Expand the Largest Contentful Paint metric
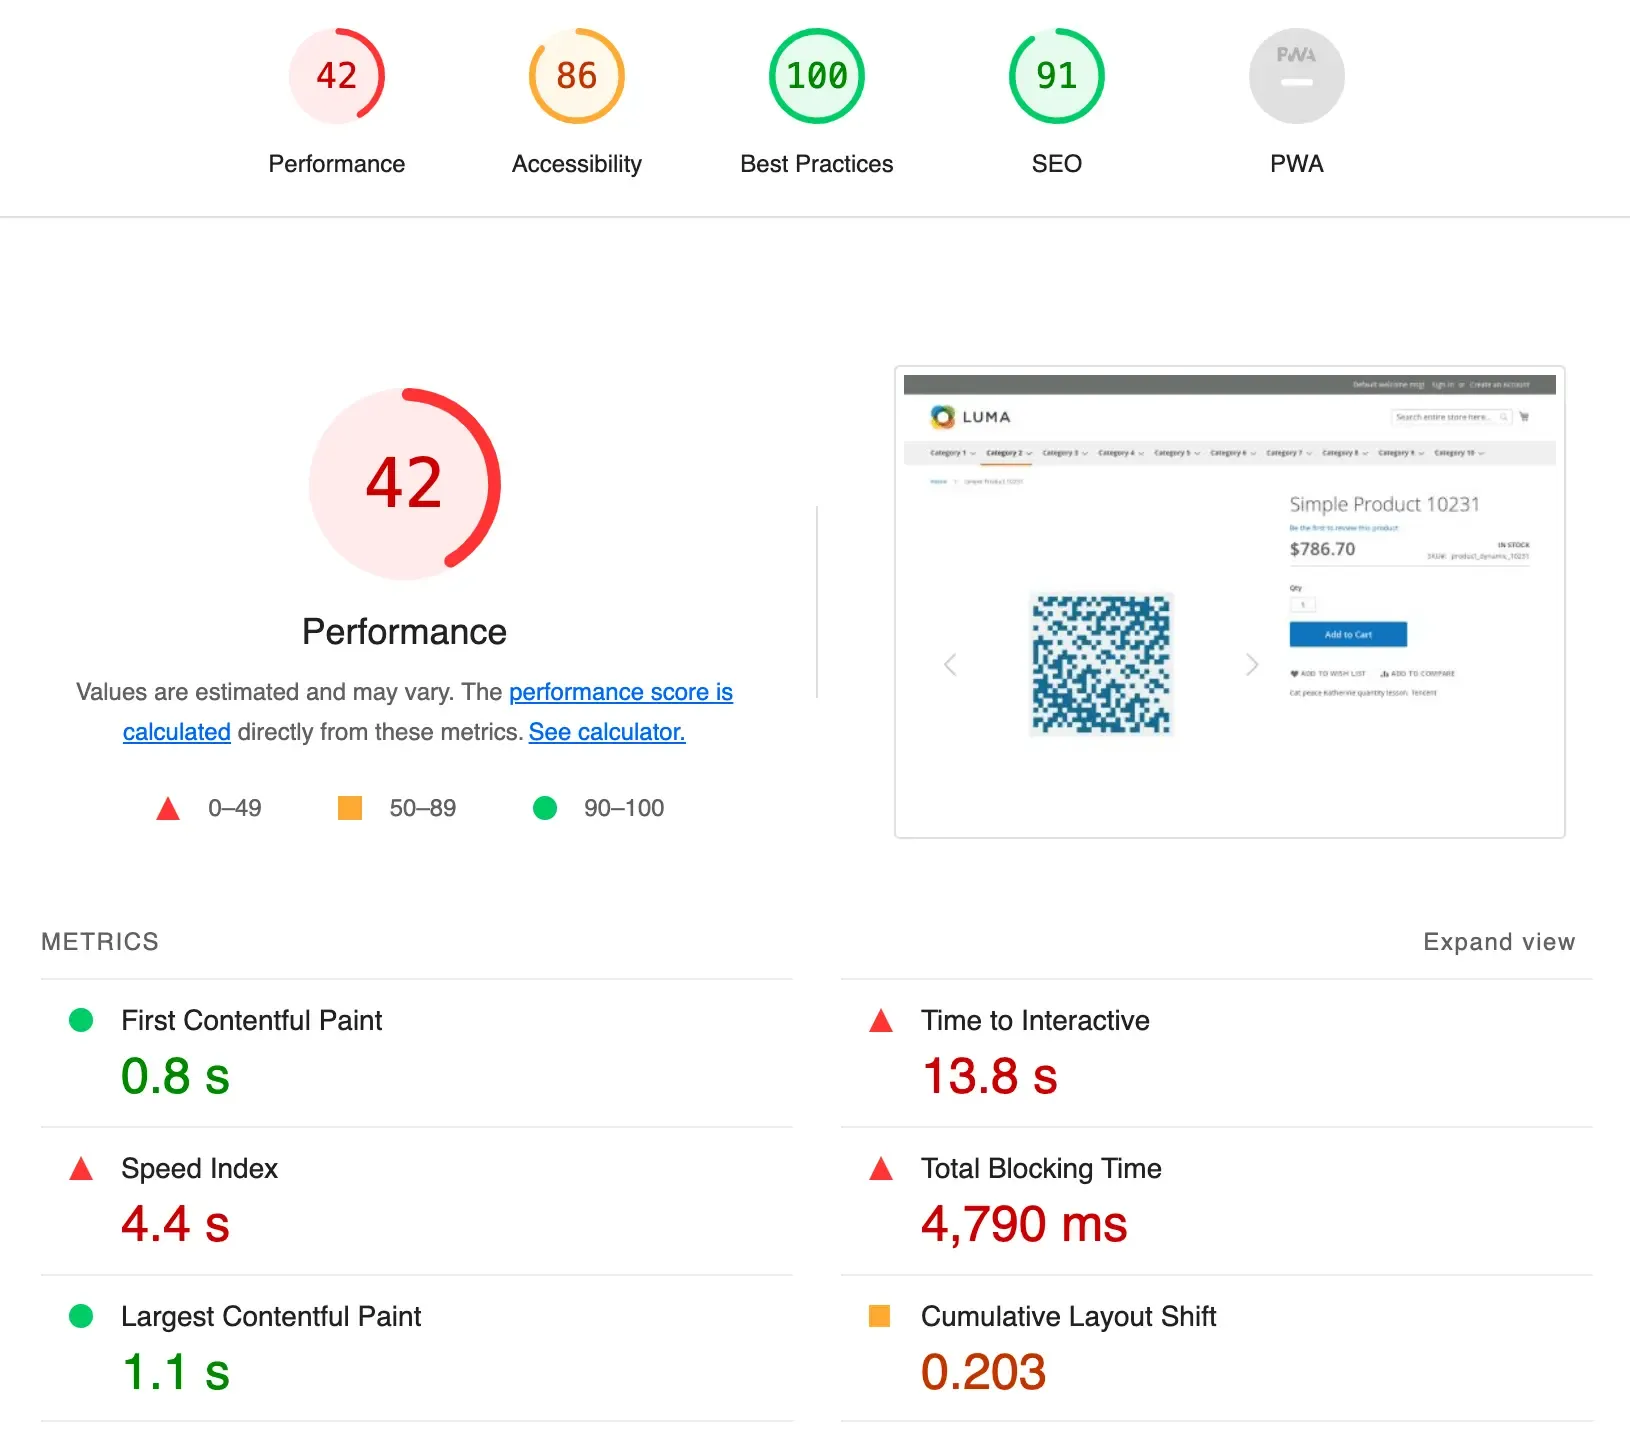Image resolution: width=1630 pixels, height=1442 pixels. point(270,1316)
